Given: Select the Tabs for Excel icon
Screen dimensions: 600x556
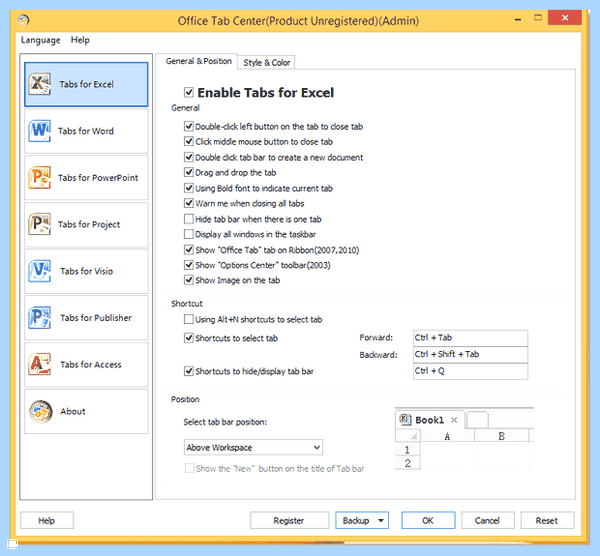Looking at the screenshot, I should coord(40,84).
